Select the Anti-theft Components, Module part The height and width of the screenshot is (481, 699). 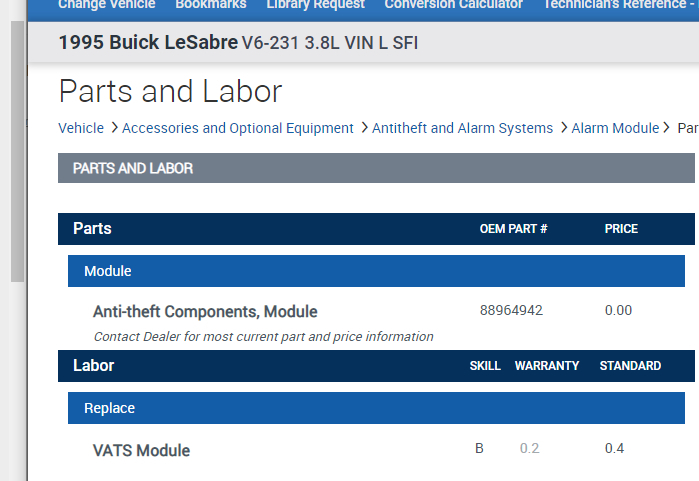[x=205, y=311]
